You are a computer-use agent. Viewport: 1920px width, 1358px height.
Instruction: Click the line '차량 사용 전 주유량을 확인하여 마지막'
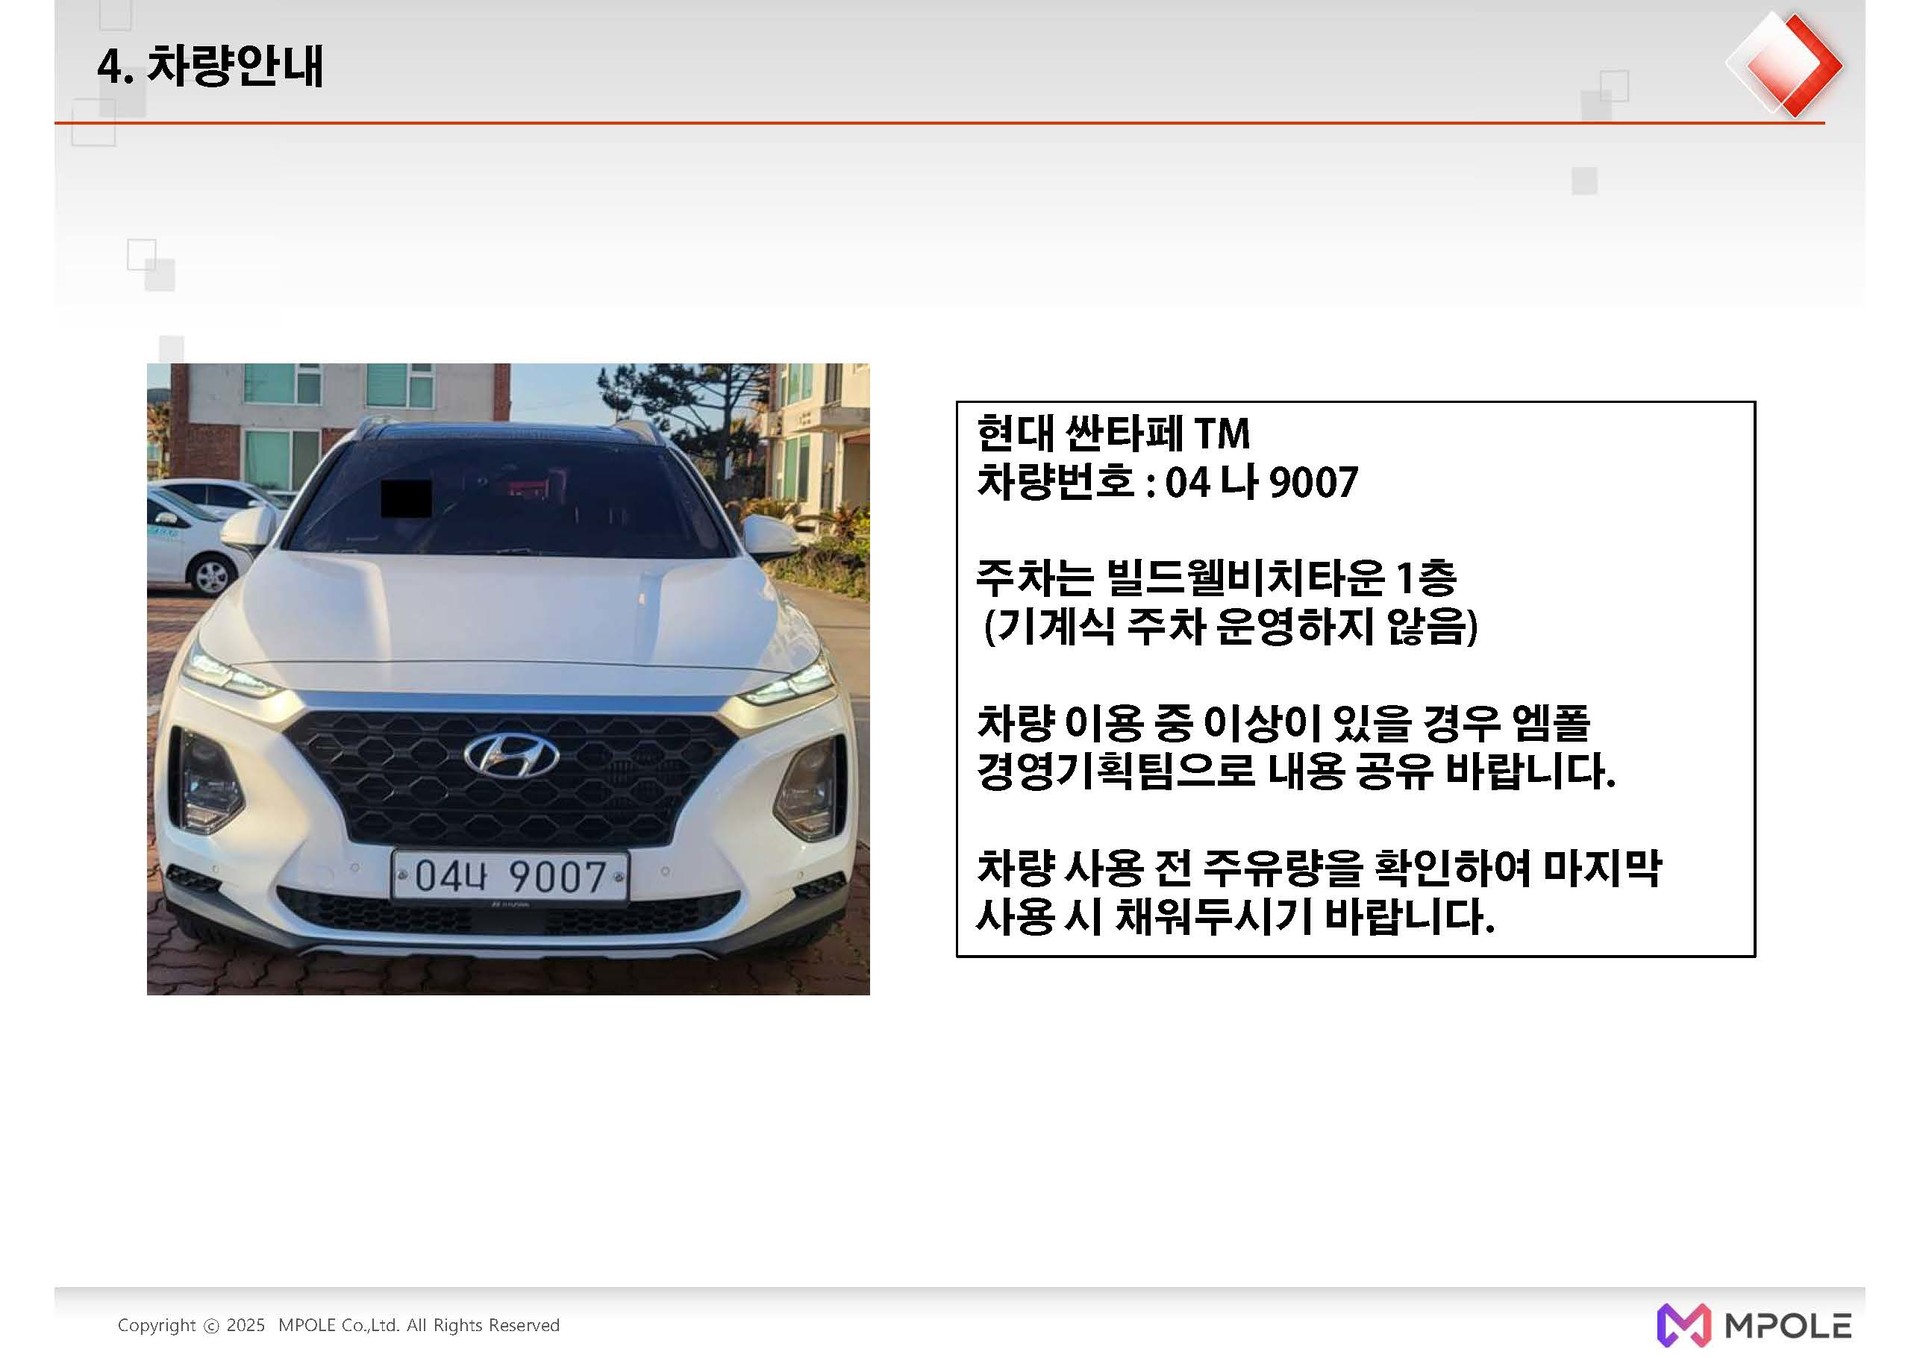tap(1319, 867)
